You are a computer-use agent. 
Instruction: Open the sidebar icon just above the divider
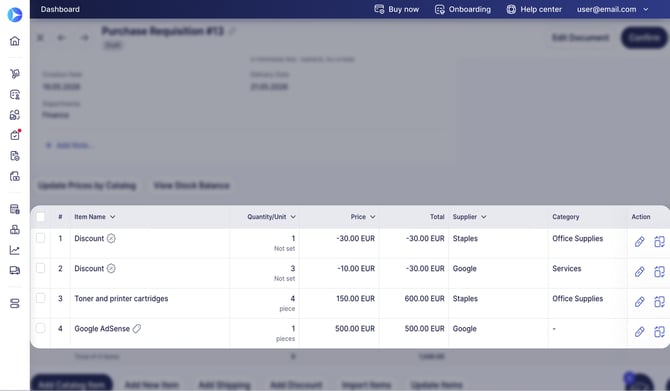(15, 176)
